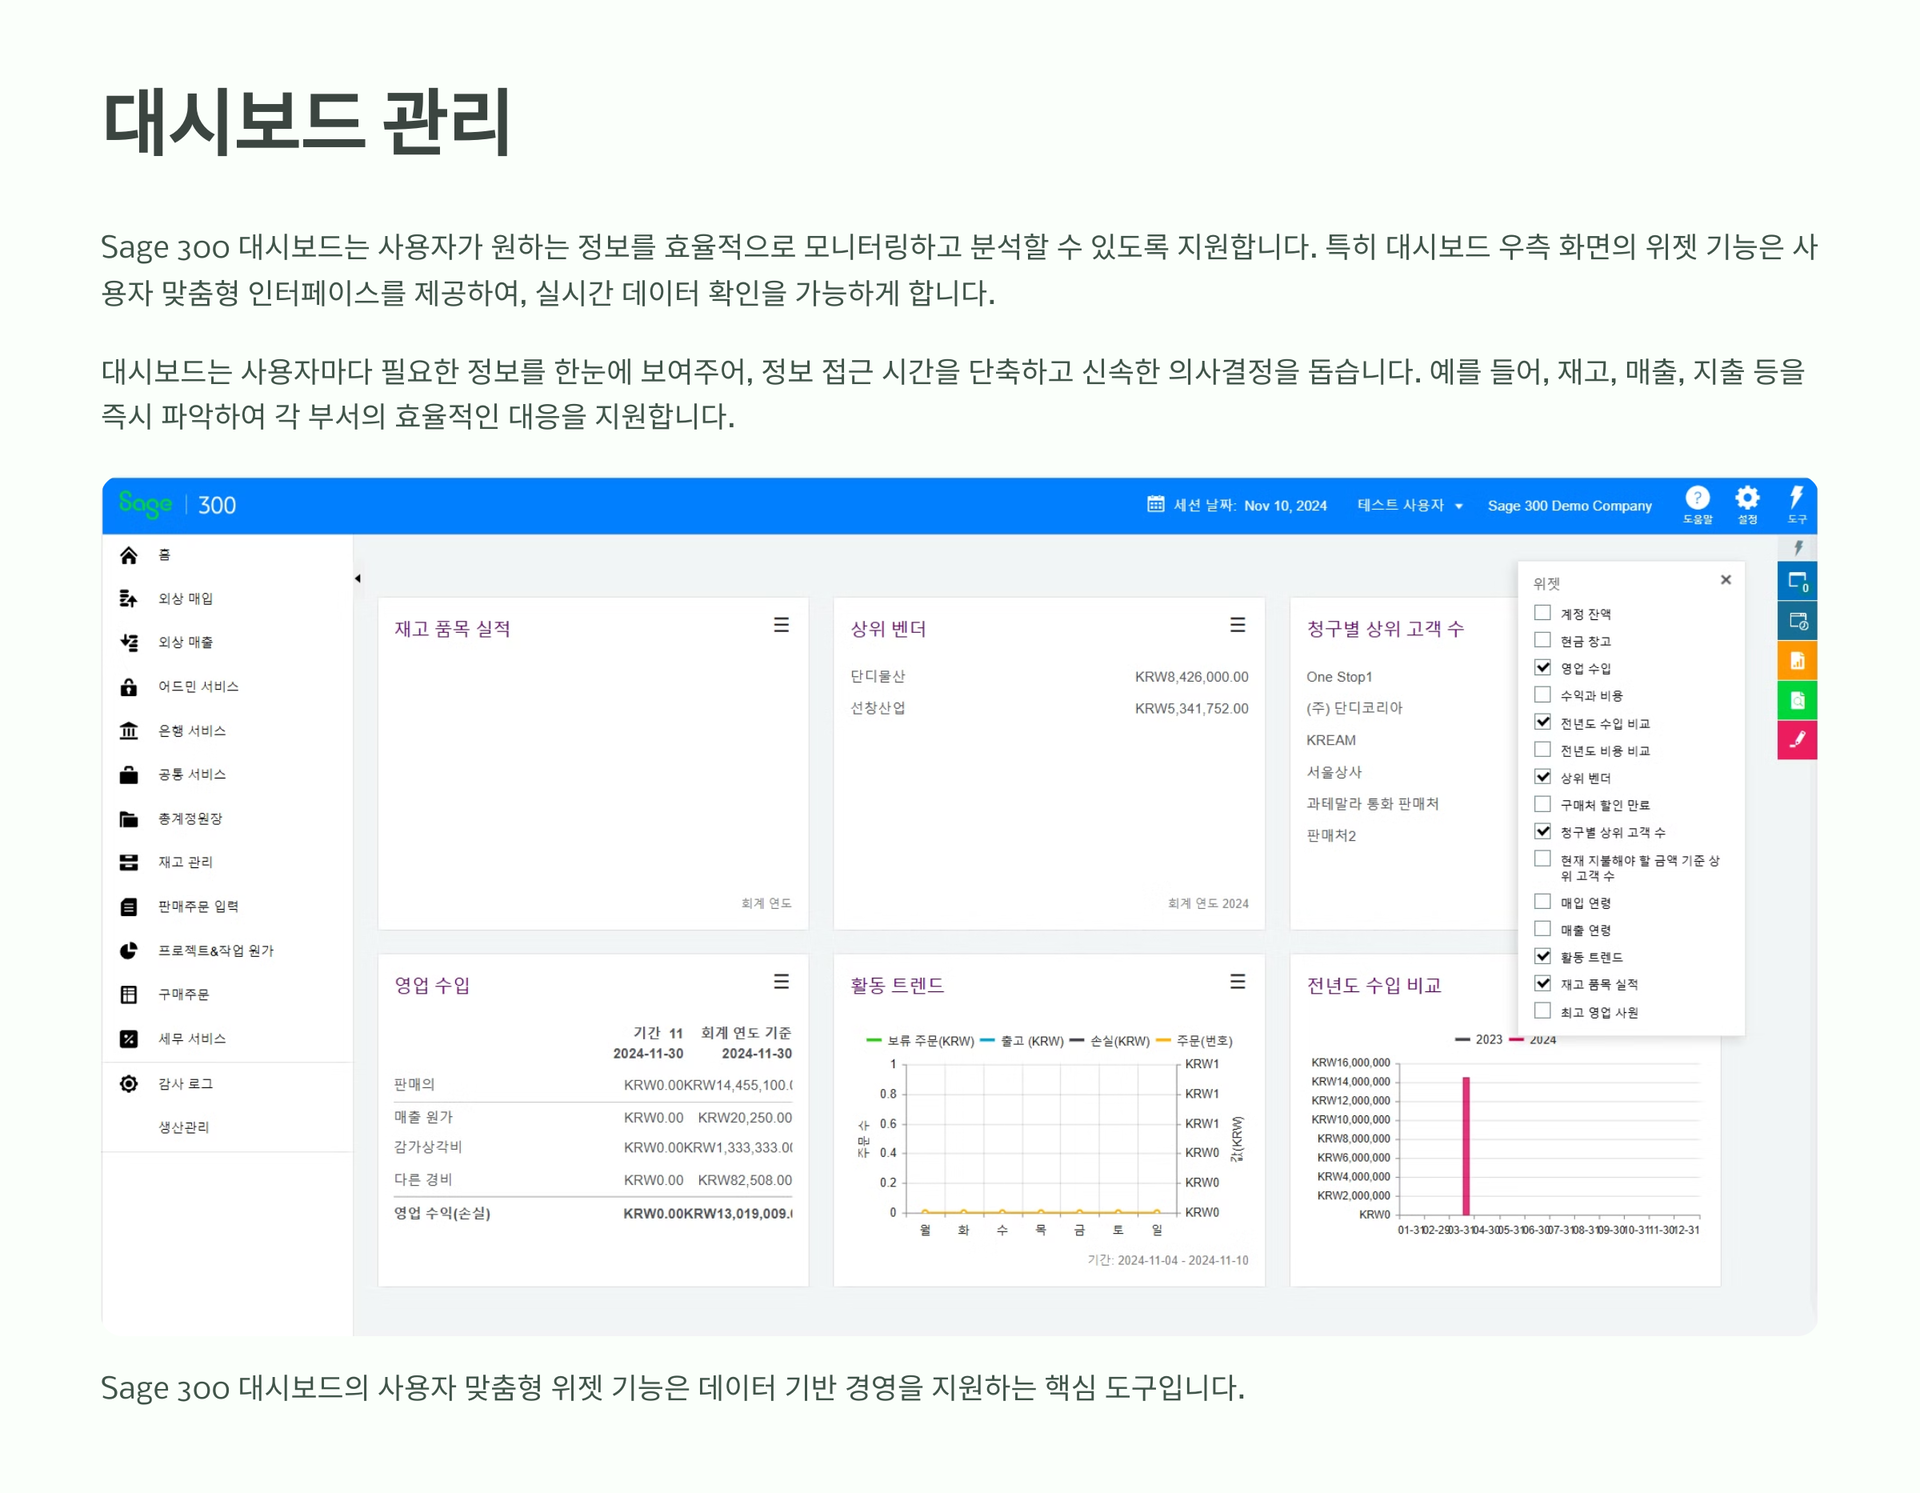The width and height of the screenshot is (1920, 1493).
Task: Click the 전년도 수입 비교 widget title
Action: click(1374, 986)
